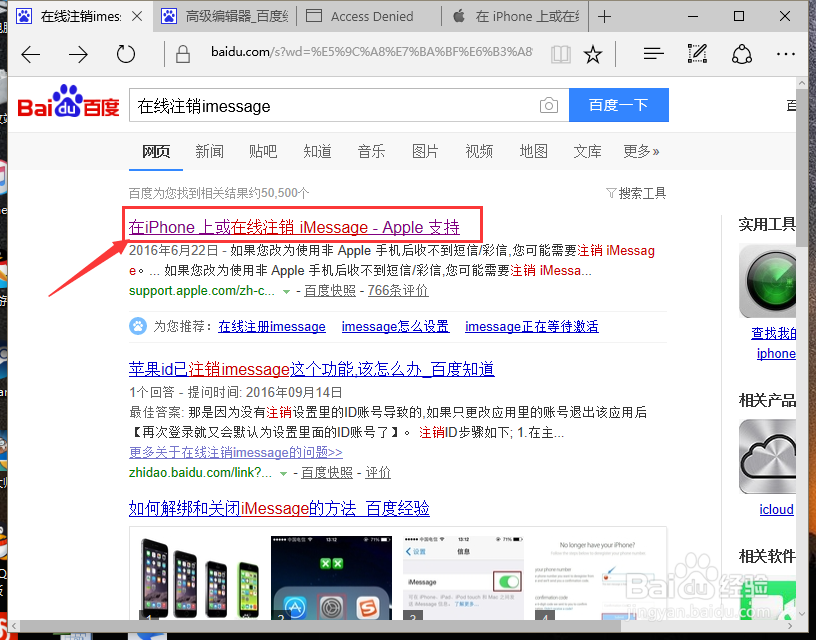This screenshot has height=640, width=816.
Task: Open the Find My iPhone radar icon
Action: pyautogui.click(x=768, y=281)
